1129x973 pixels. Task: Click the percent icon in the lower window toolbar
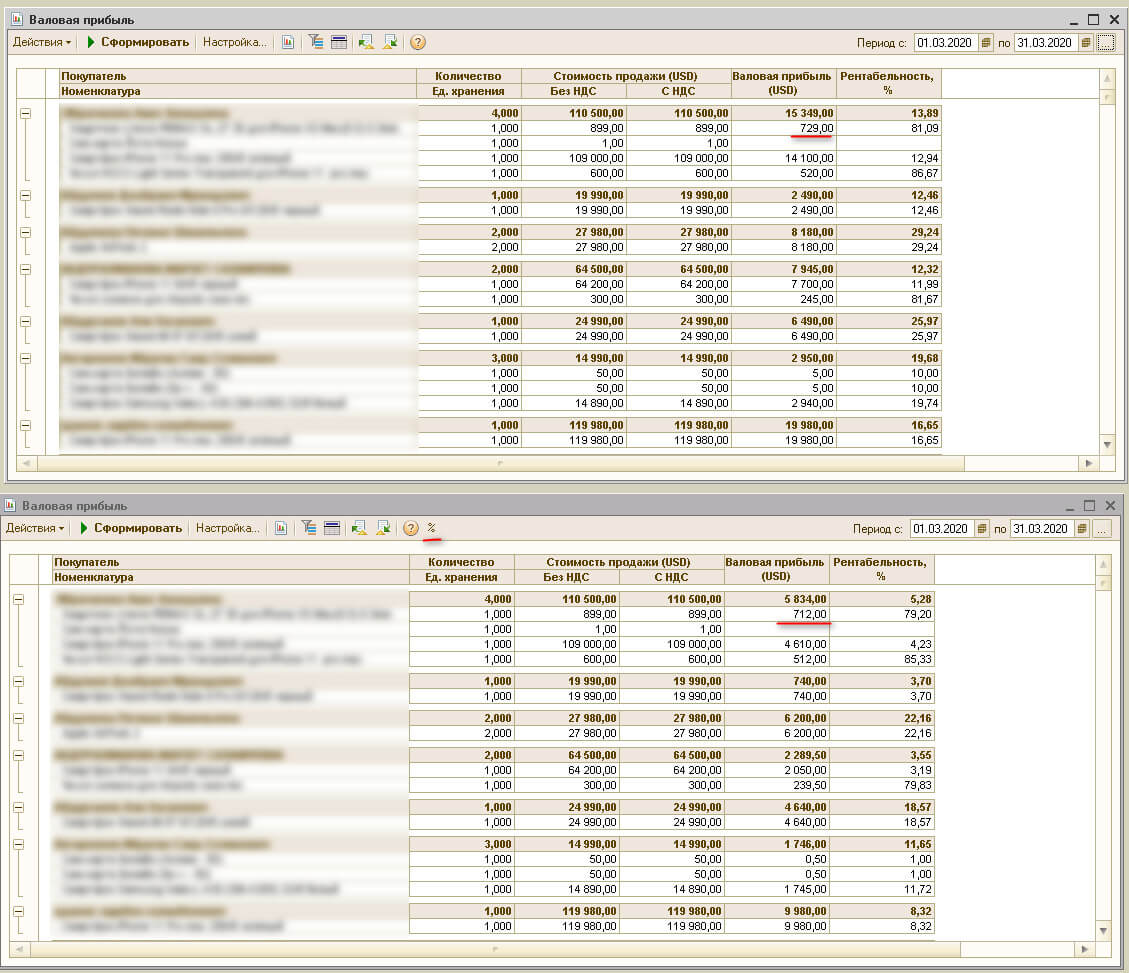coord(432,528)
